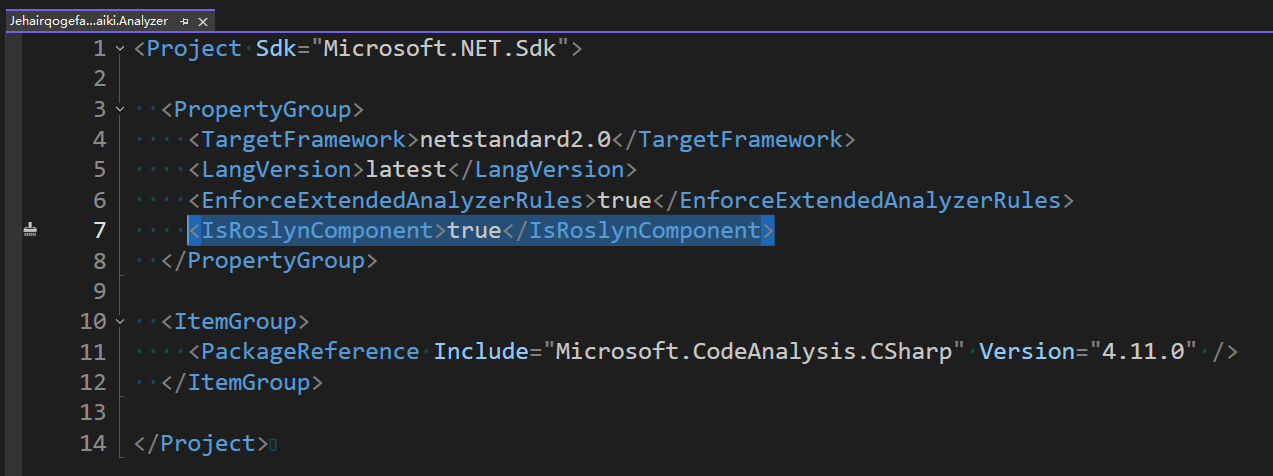Image resolution: width=1273 pixels, height=476 pixels.
Task: Pin the Analyzer document tab
Action: pyautogui.click(x=185, y=20)
